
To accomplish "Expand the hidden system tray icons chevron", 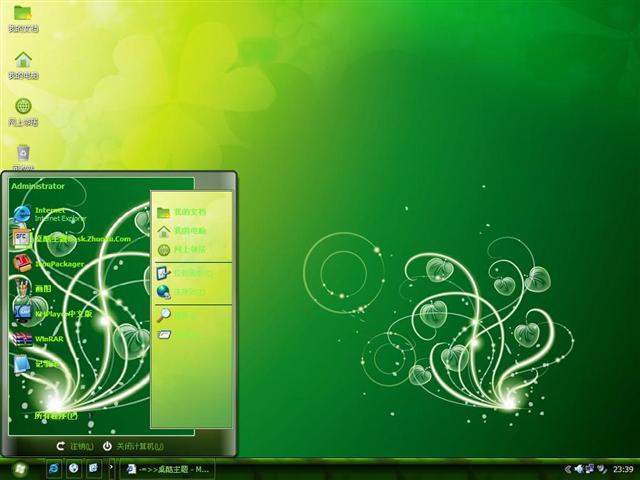I will [567, 469].
